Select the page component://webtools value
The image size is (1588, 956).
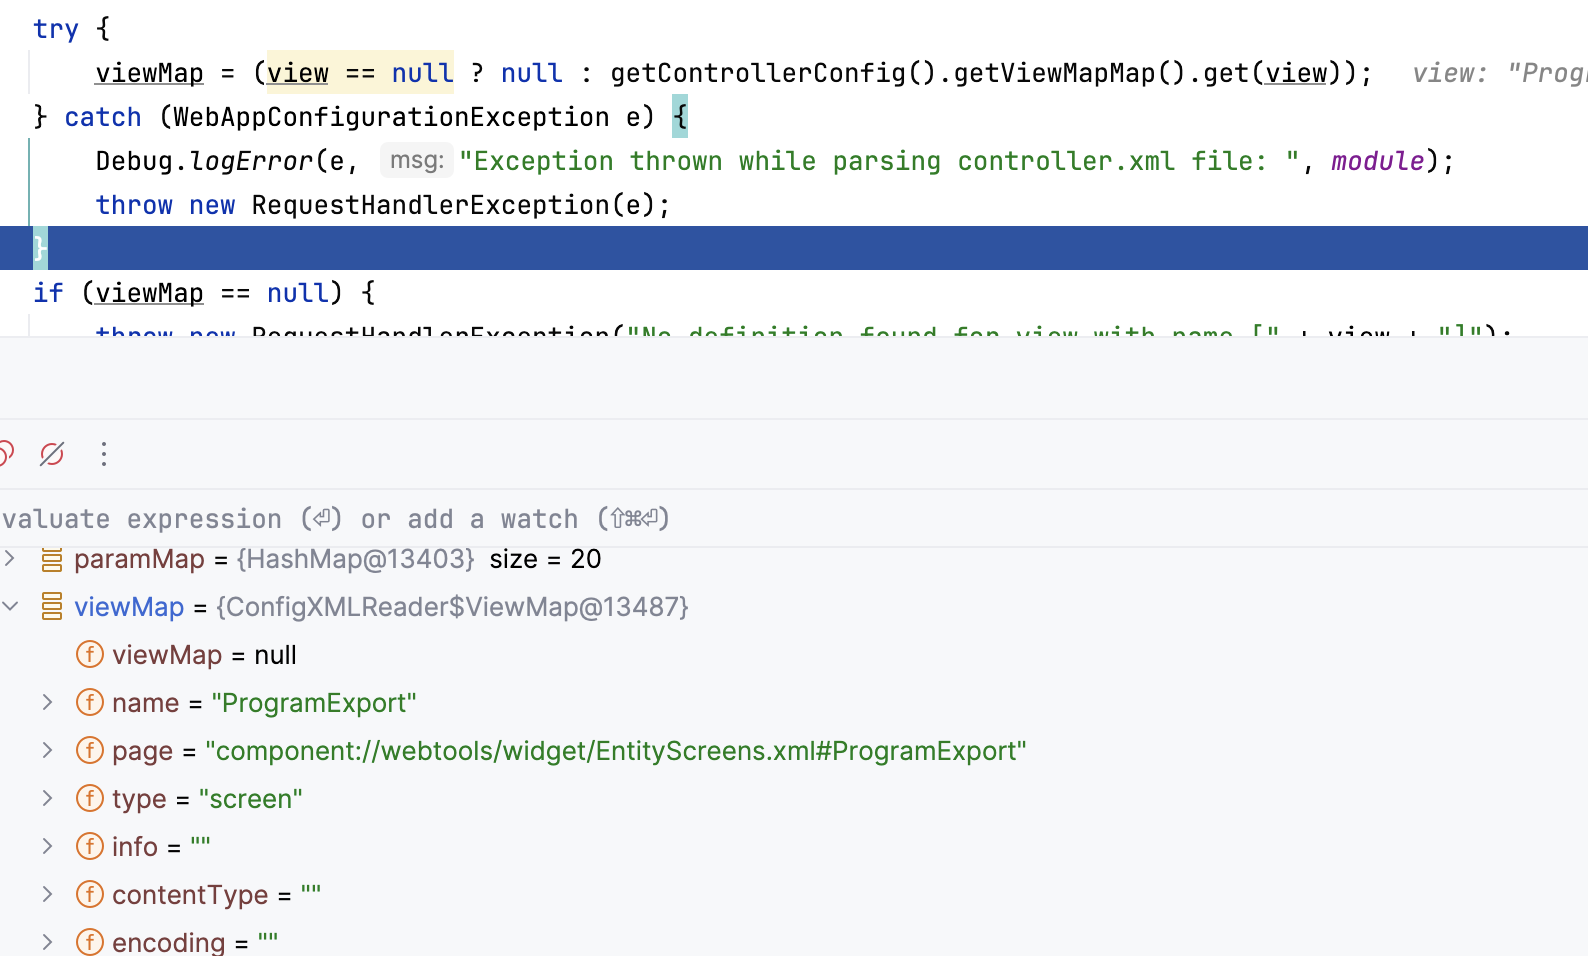pyautogui.click(x=616, y=751)
